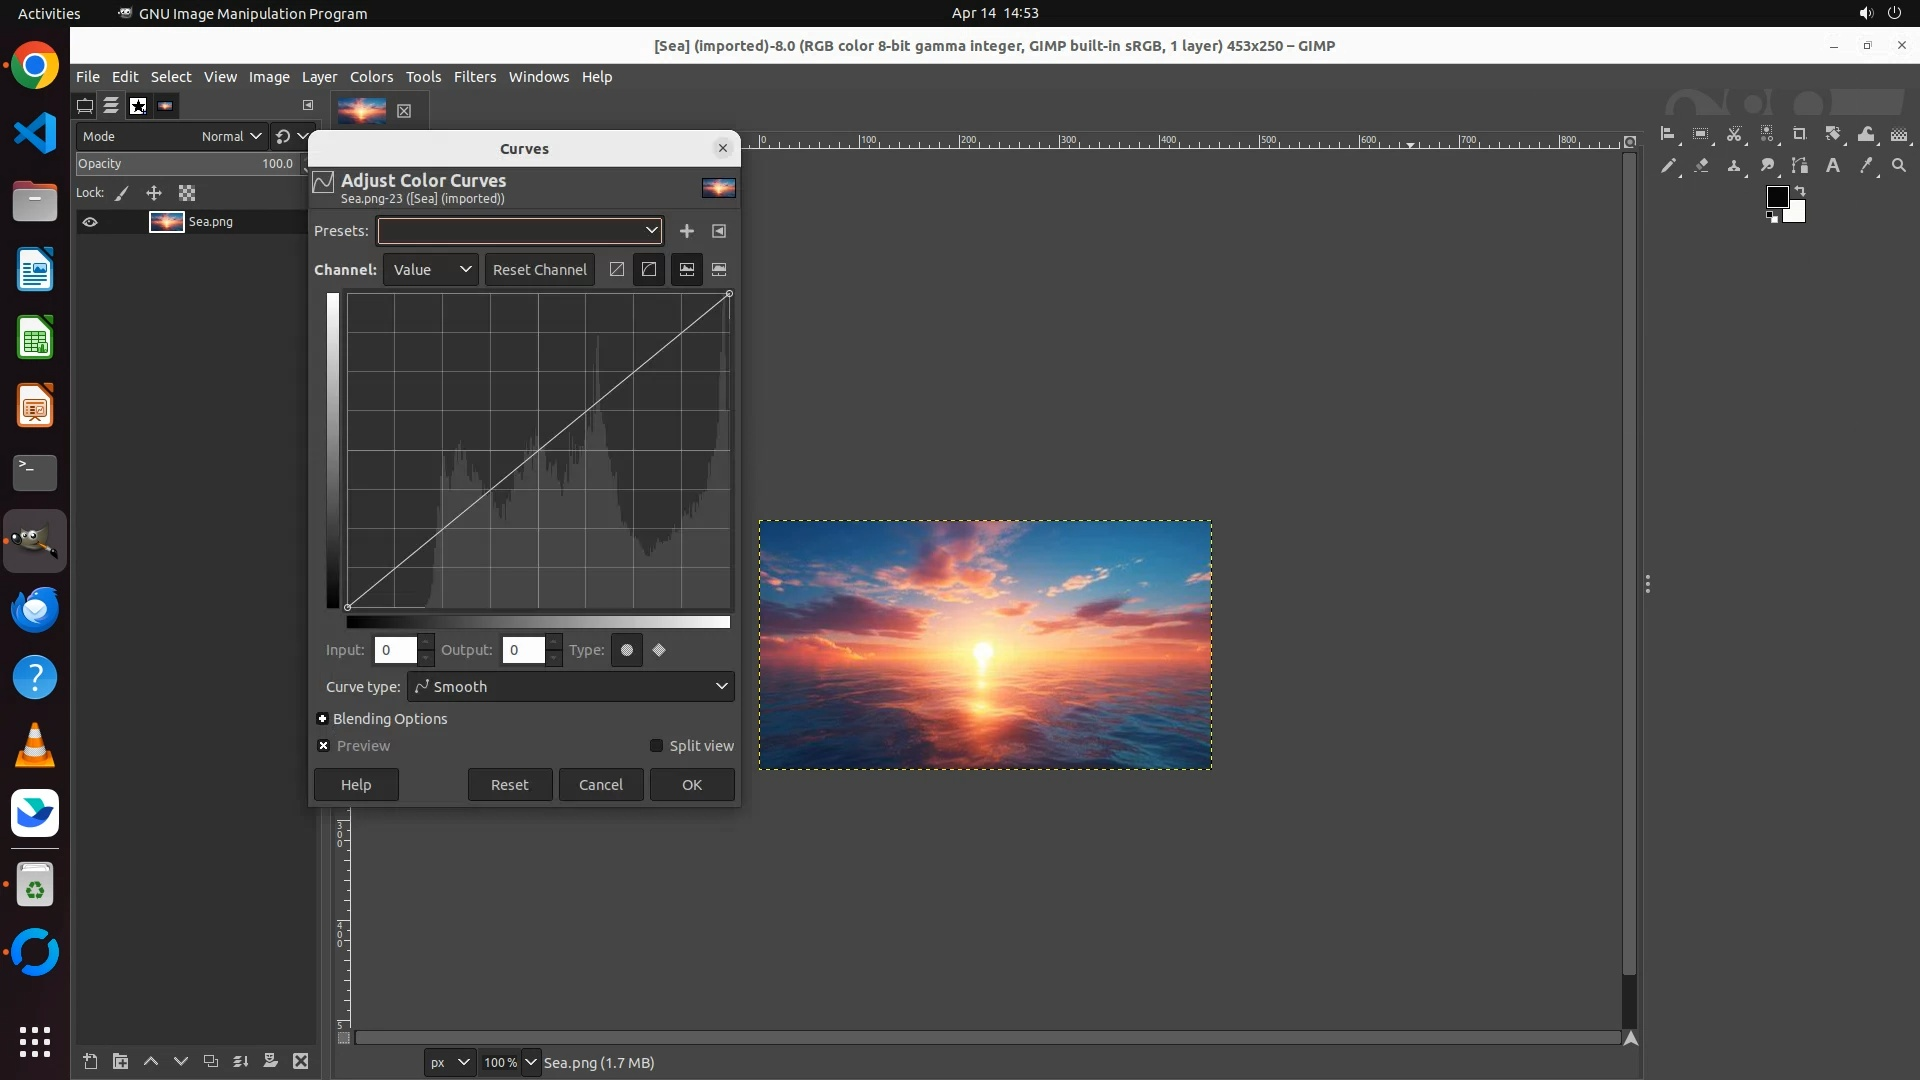The width and height of the screenshot is (1920, 1080).
Task: Save current settings as named preset
Action: coord(687,231)
